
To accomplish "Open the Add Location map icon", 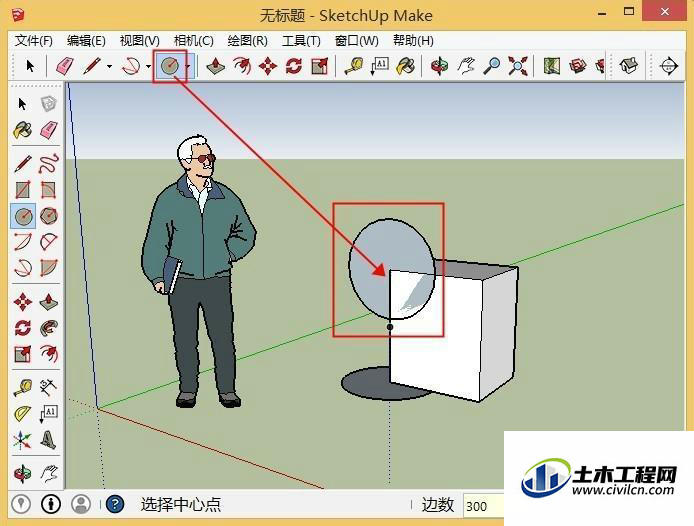I will [x=551, y=66].
